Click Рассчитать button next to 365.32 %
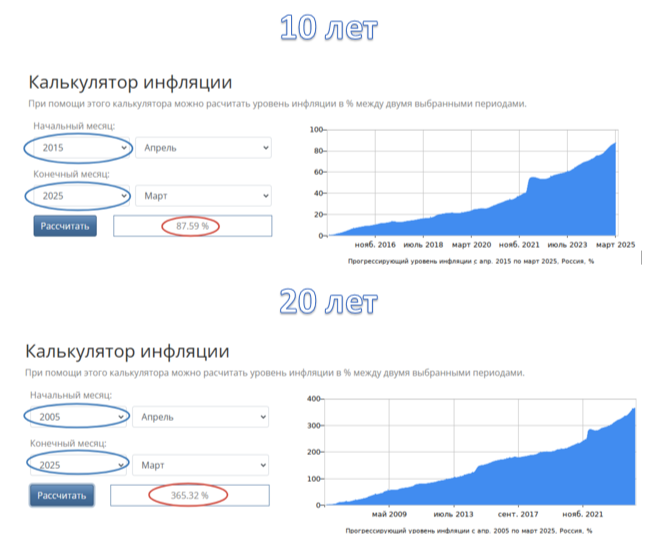Screen dimensions: 647x556 coord(62,495)
